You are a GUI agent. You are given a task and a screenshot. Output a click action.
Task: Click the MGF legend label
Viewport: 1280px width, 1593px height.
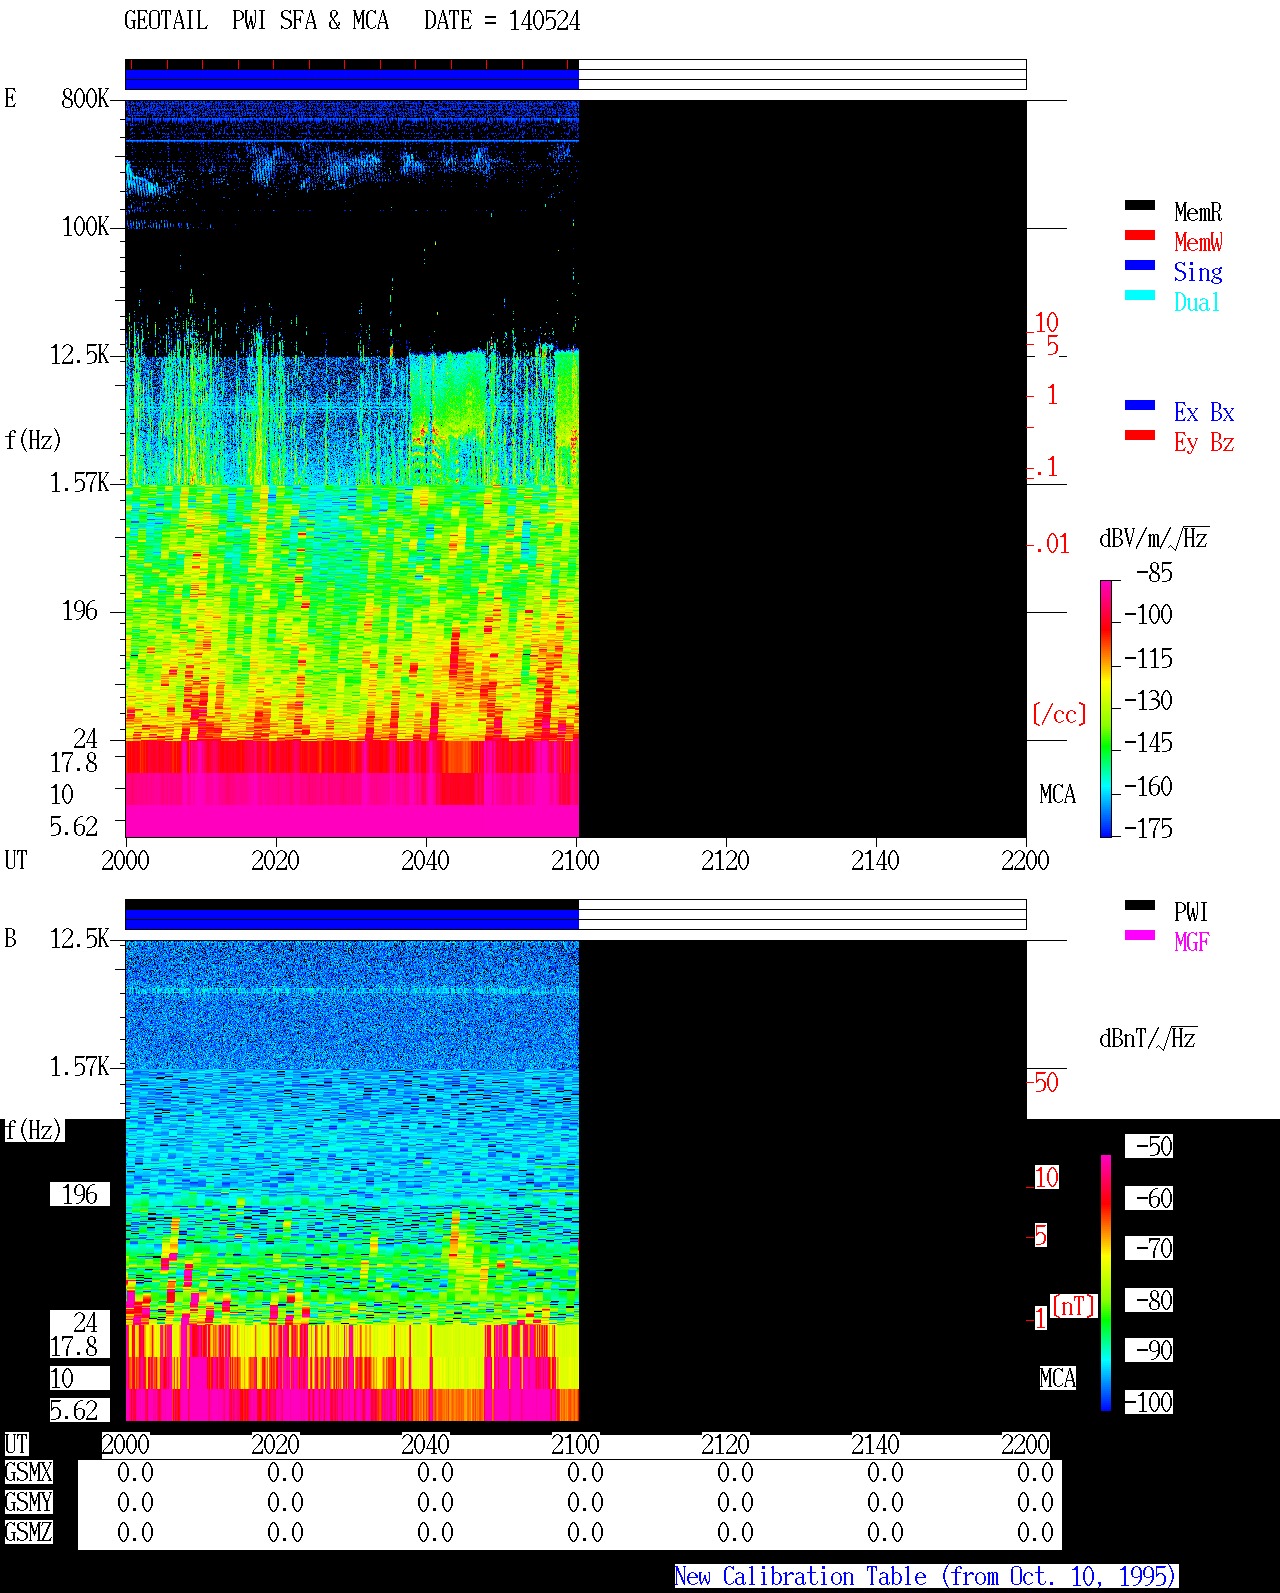(x=1191, y=942)
